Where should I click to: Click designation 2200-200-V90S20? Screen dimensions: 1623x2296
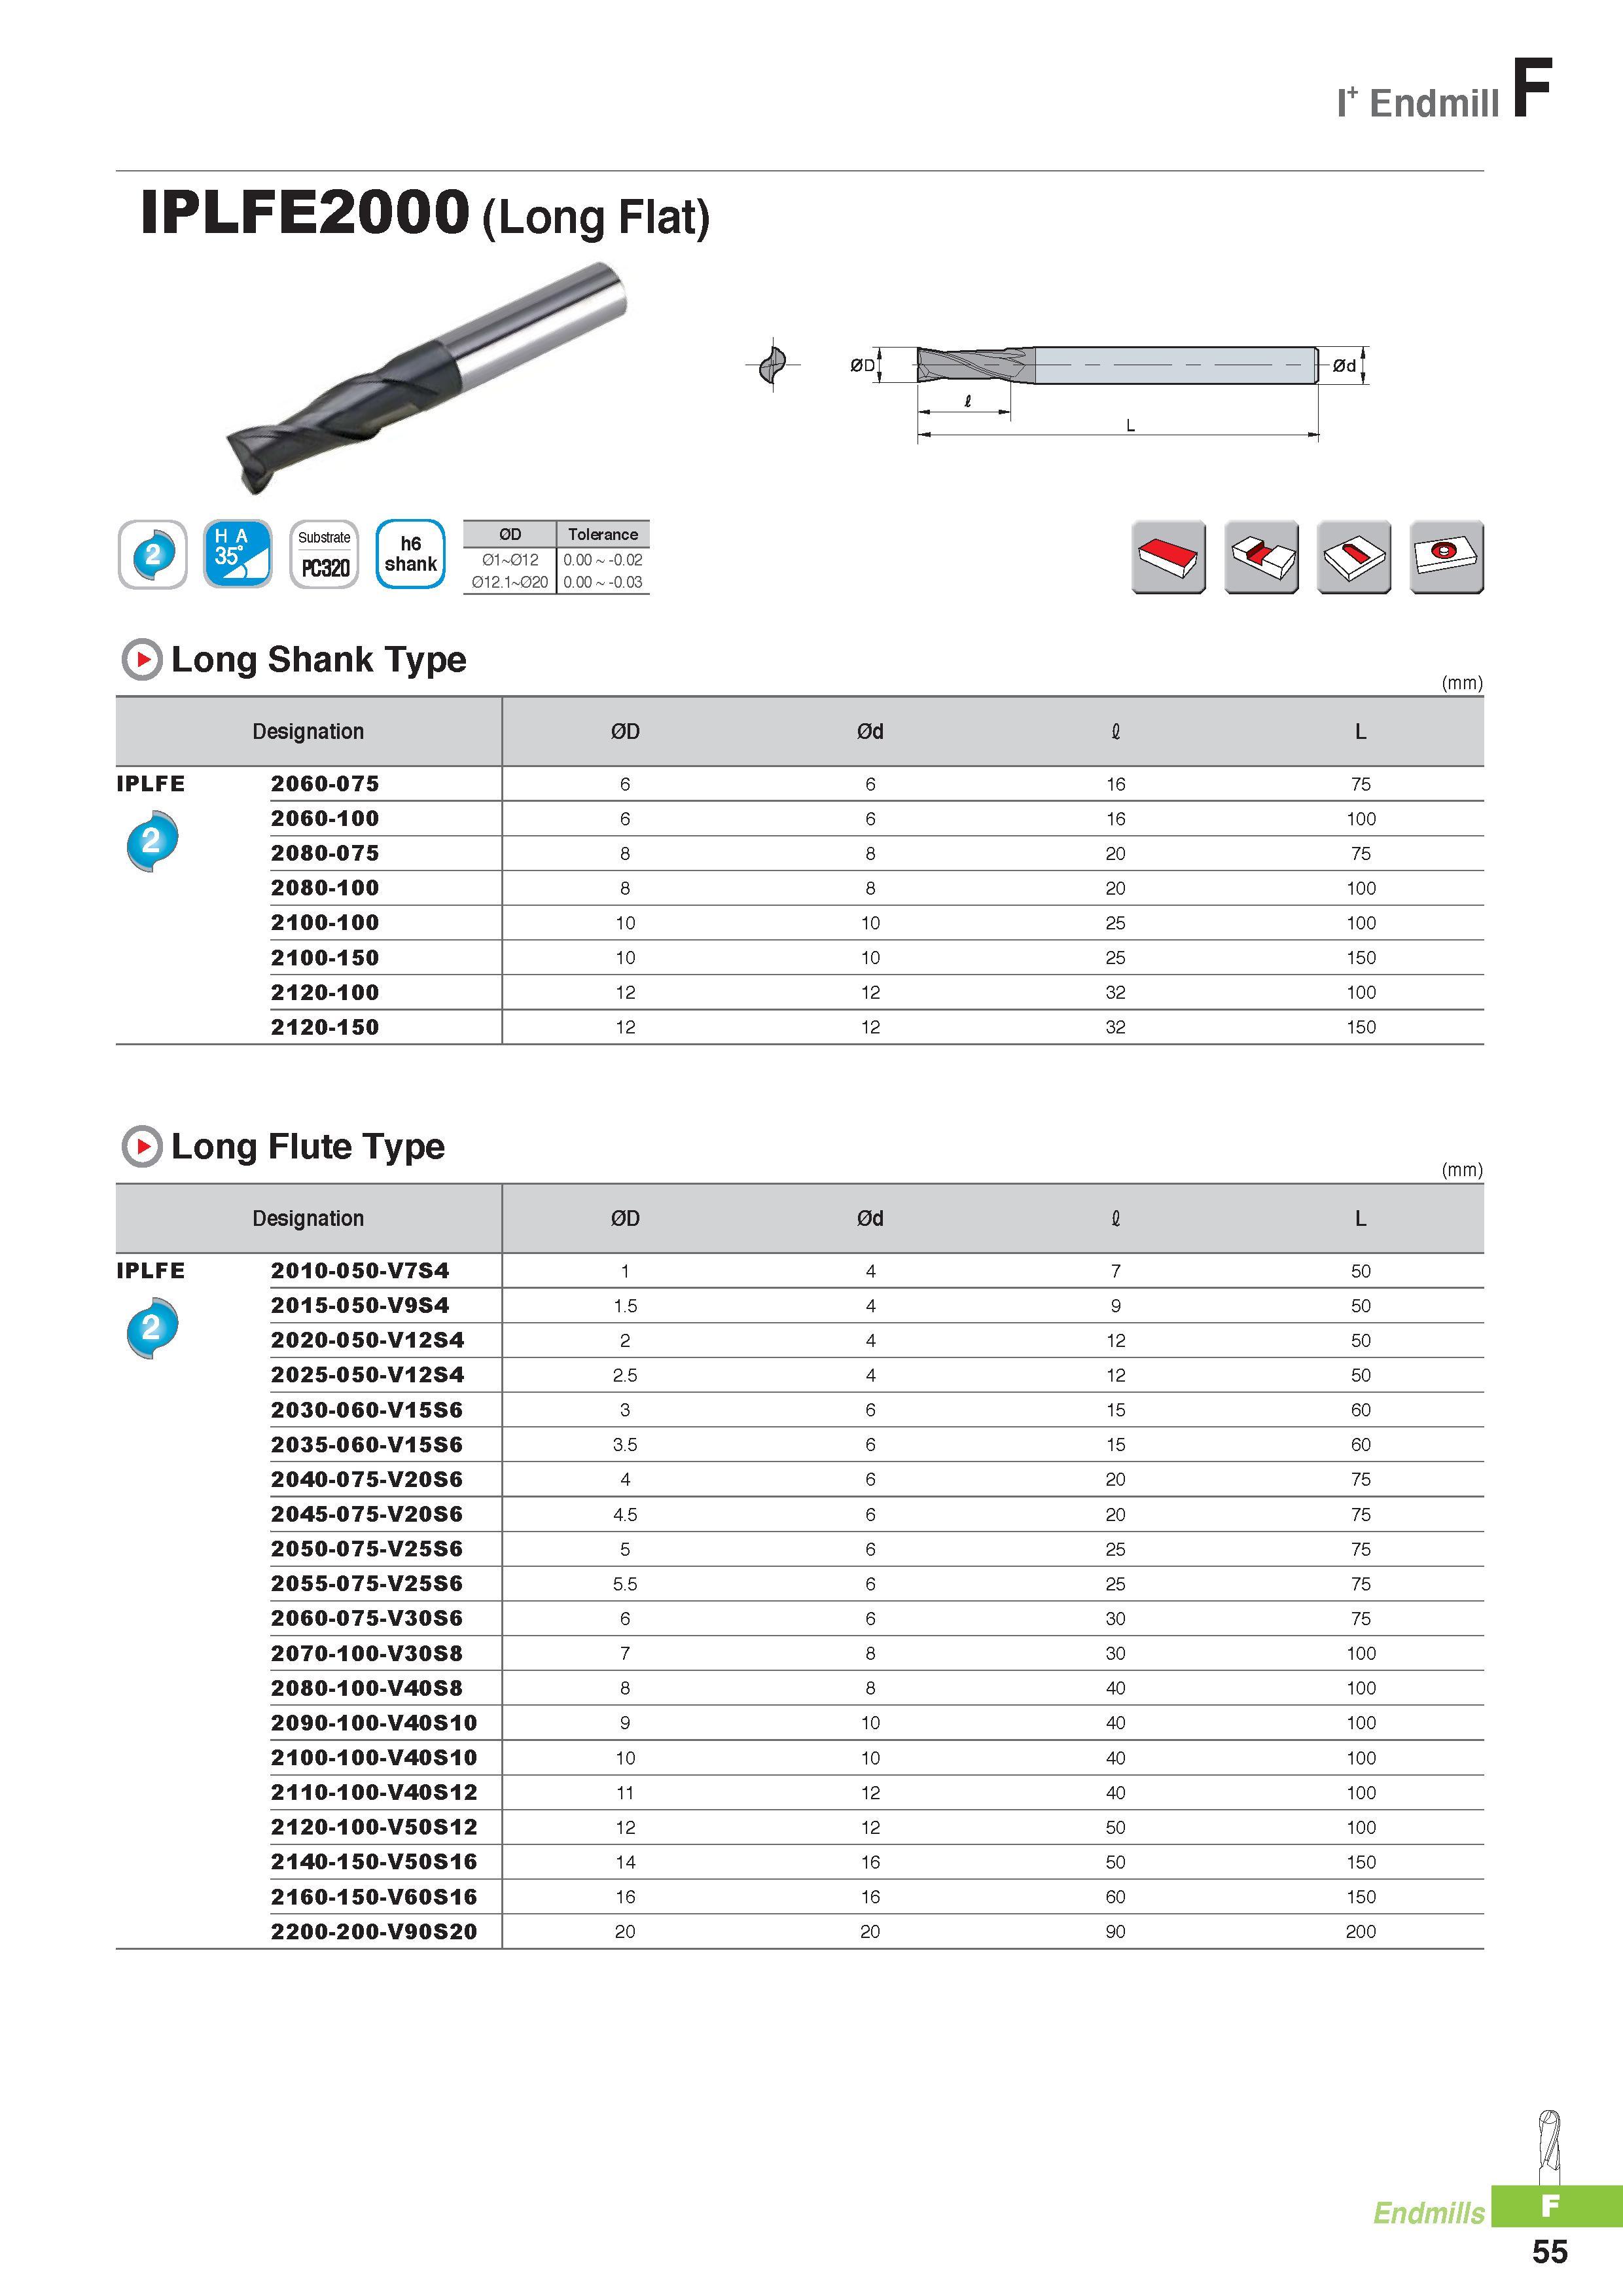374,1931
